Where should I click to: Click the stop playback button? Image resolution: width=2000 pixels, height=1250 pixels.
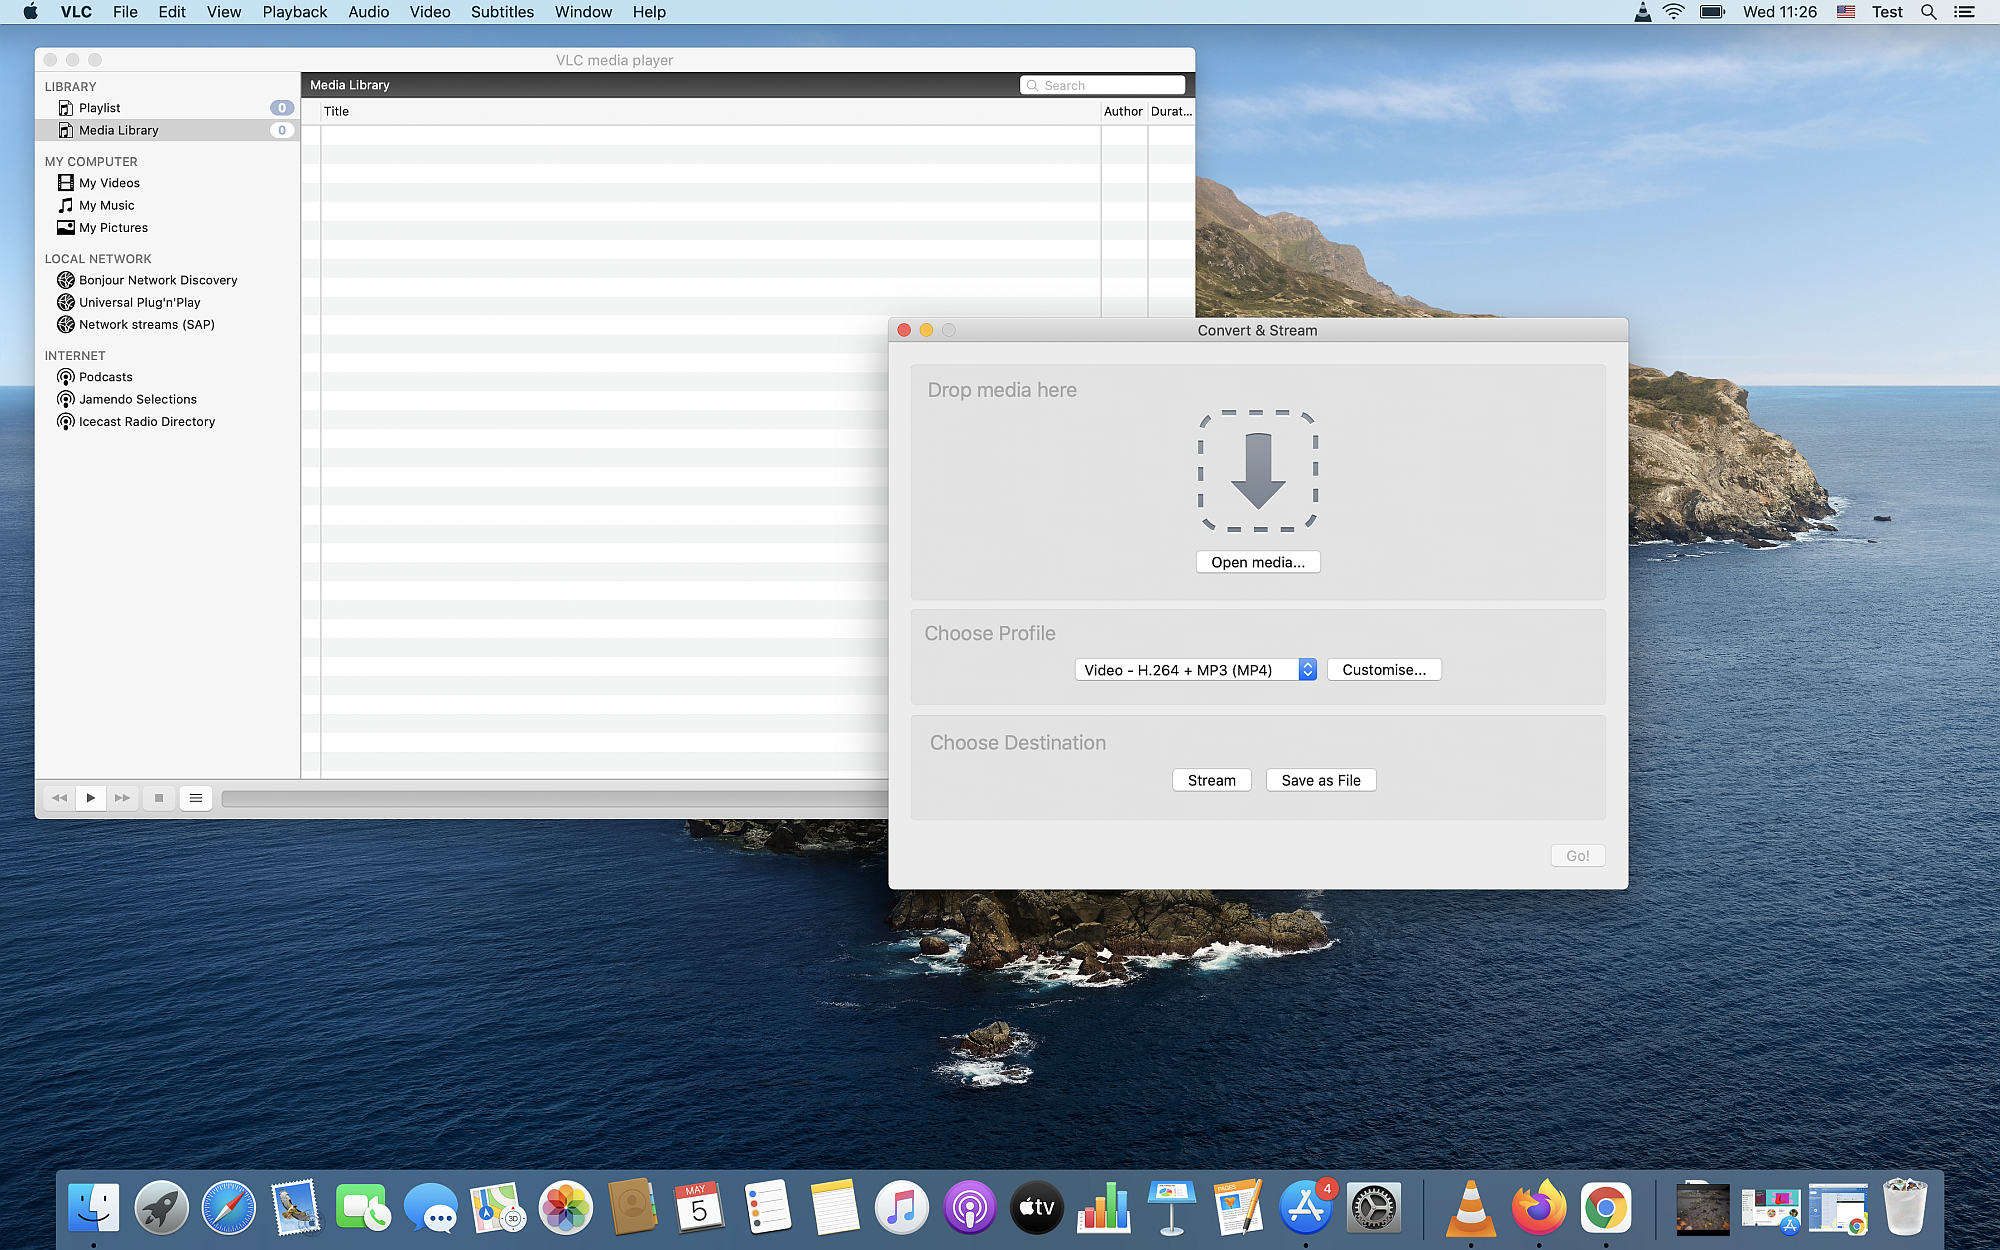[158, 798]
